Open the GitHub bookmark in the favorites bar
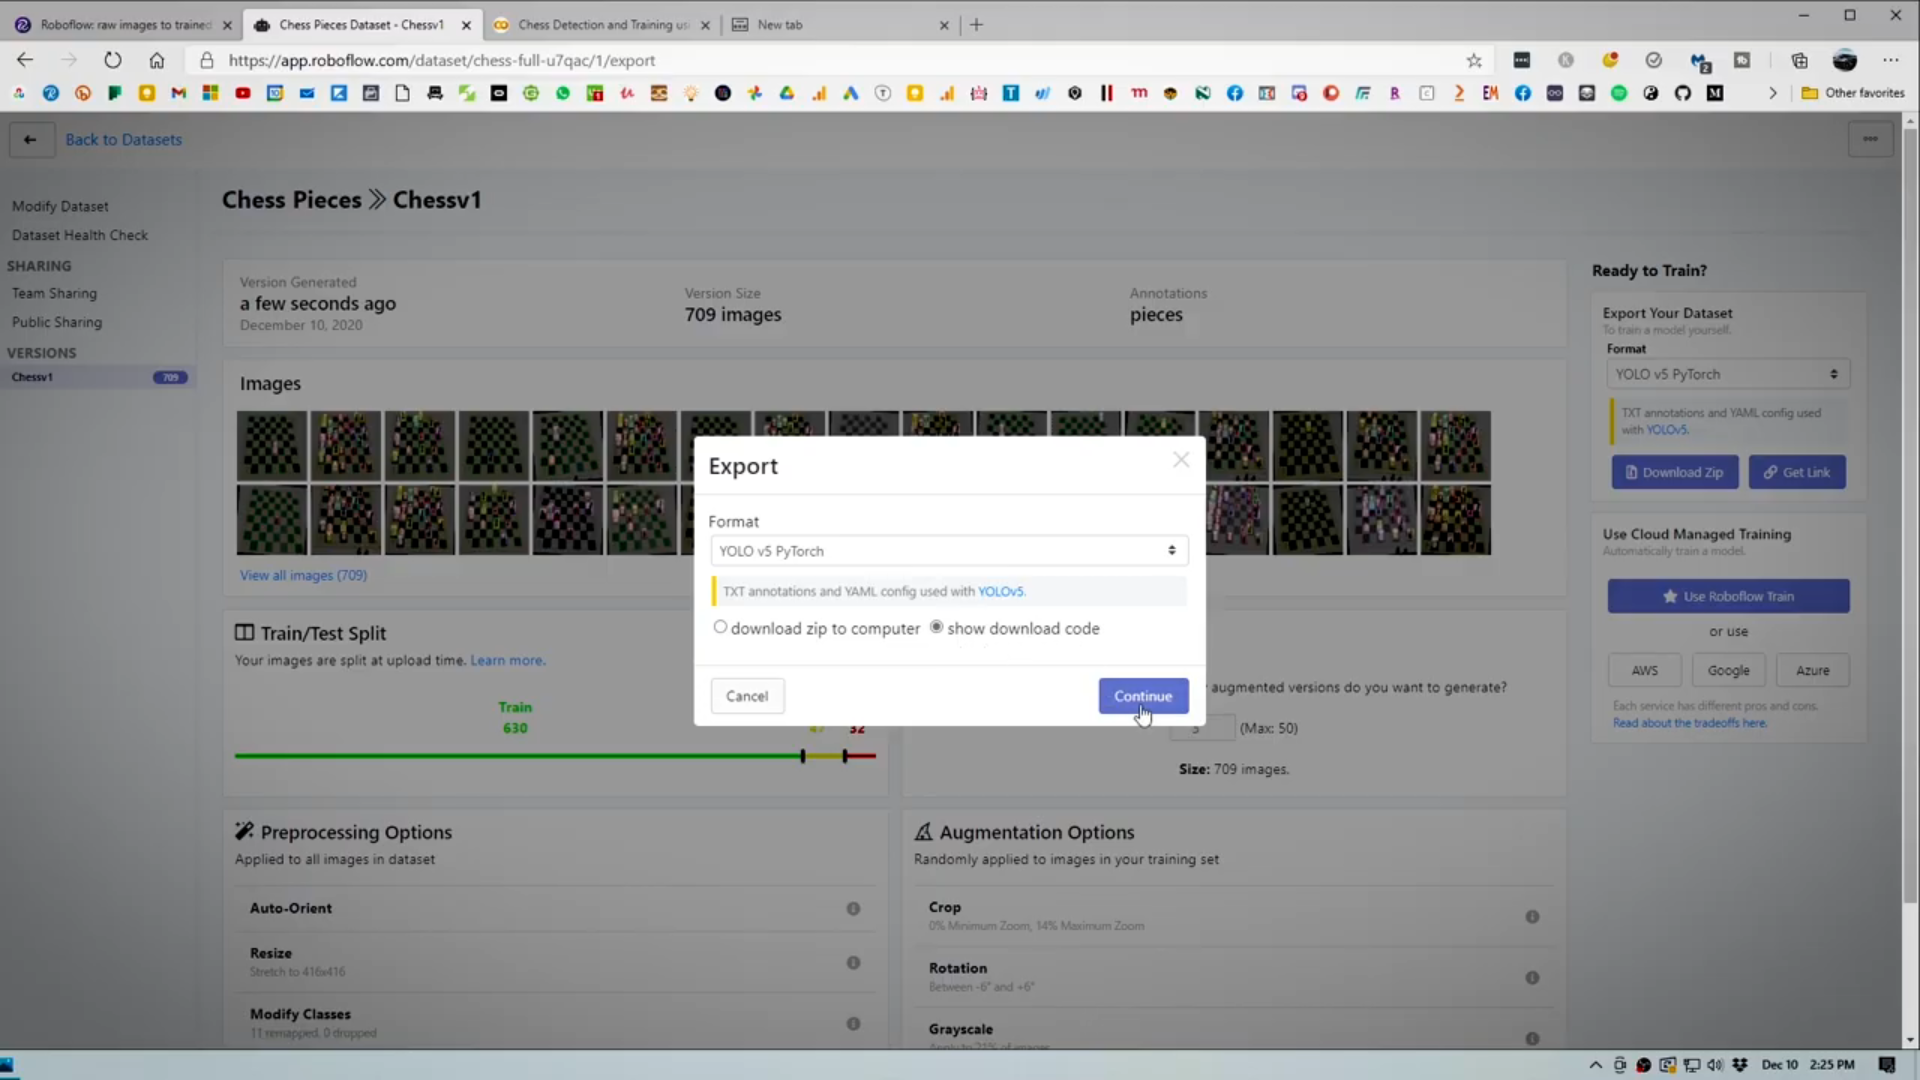Screen dimensions: 1920x1080 pyautogui.click(x=1683, y=93)
